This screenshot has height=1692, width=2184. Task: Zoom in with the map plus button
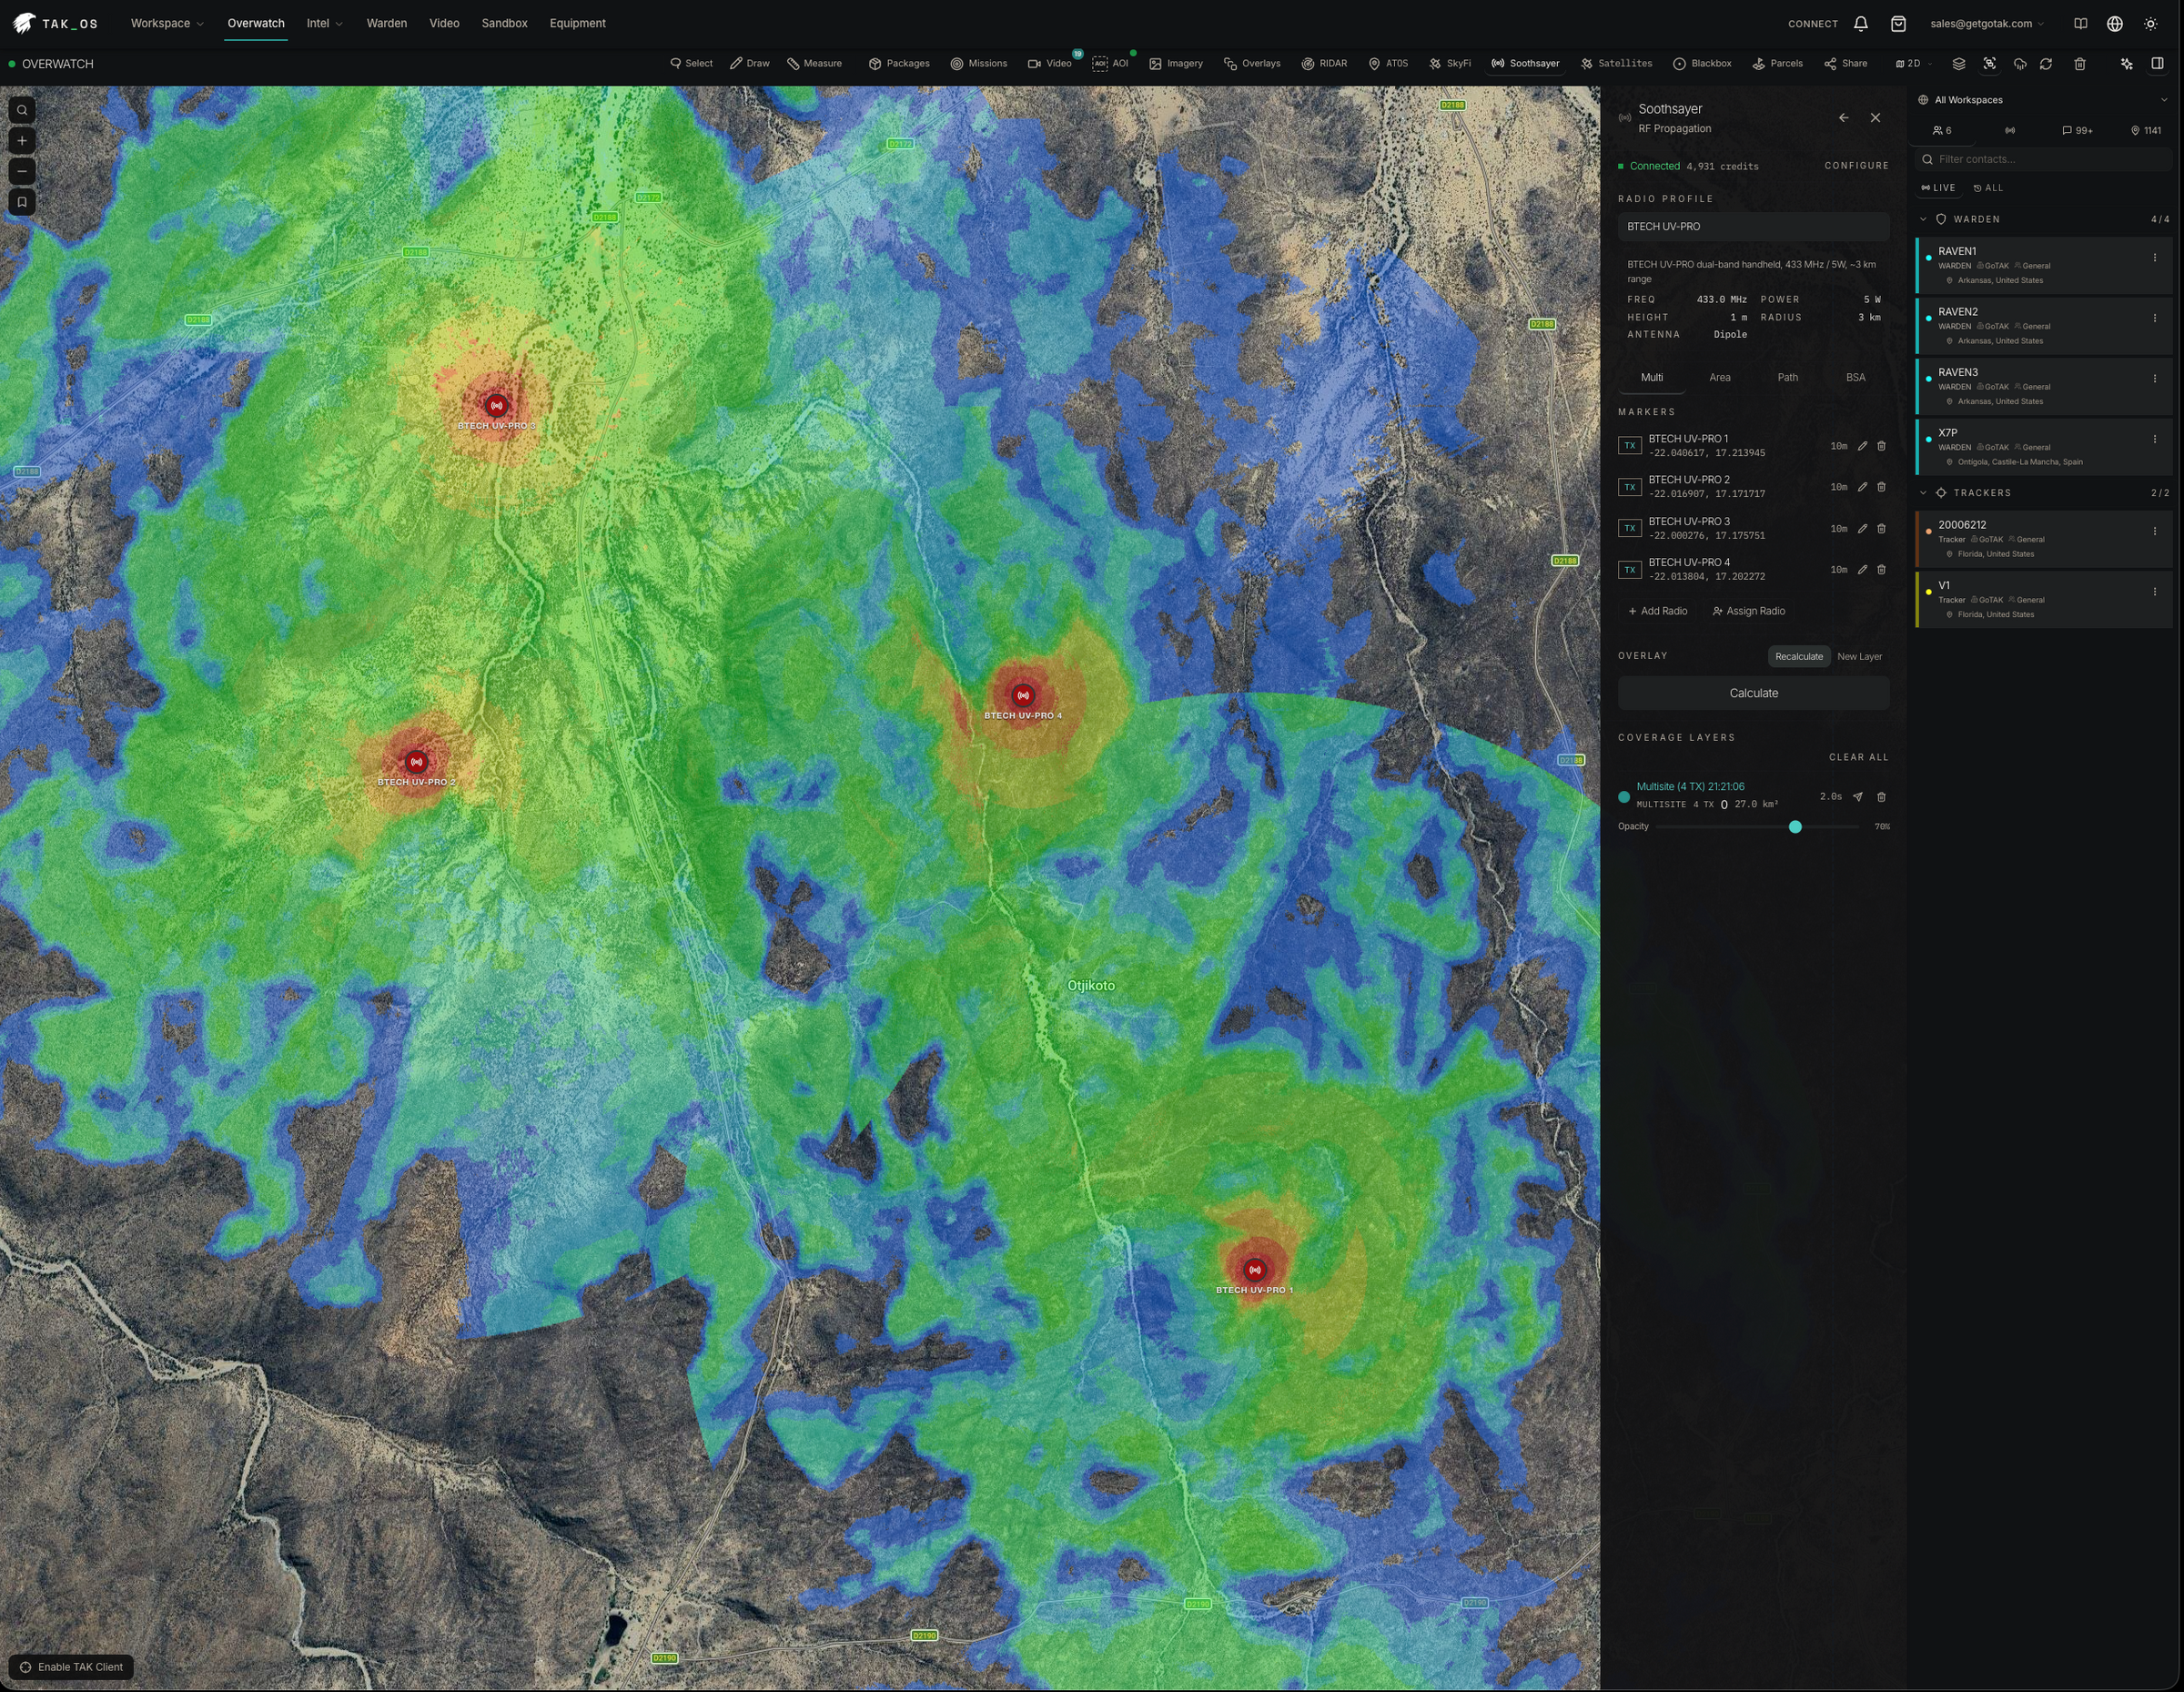point(22,141)
